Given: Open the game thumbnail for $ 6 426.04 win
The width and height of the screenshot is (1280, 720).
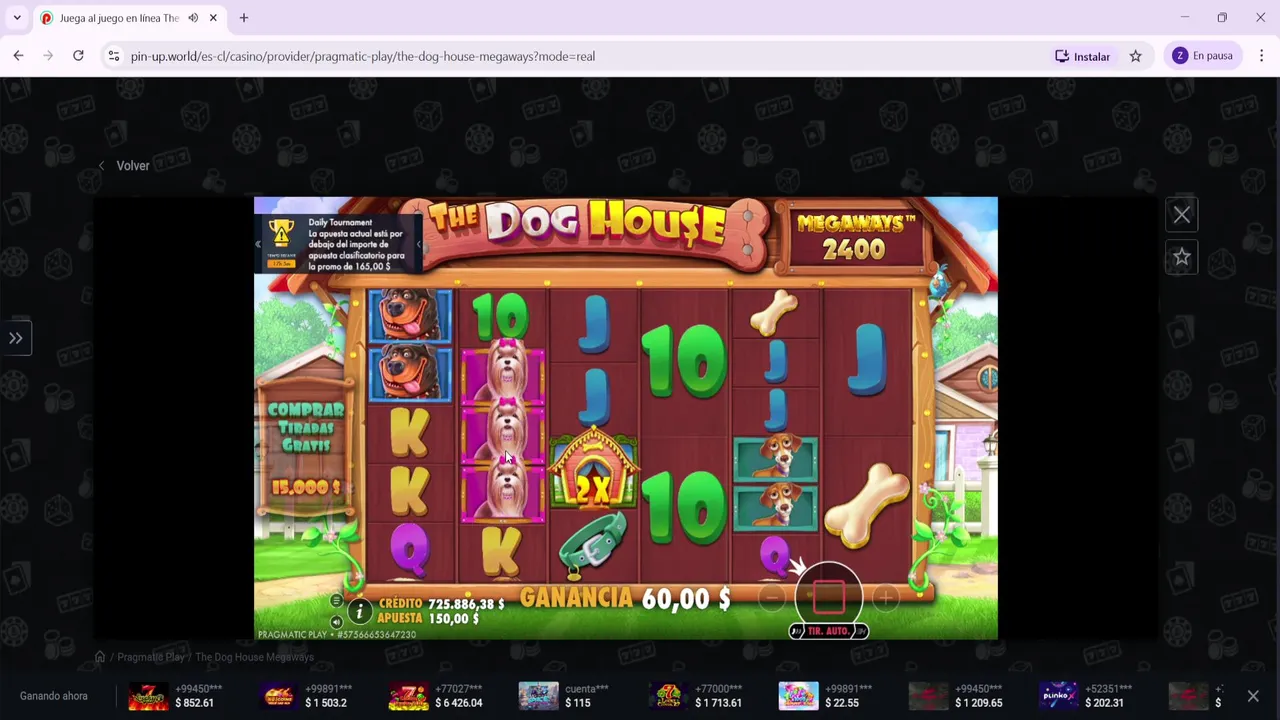Looking at the screenshot, I should [x=408, y=696].
